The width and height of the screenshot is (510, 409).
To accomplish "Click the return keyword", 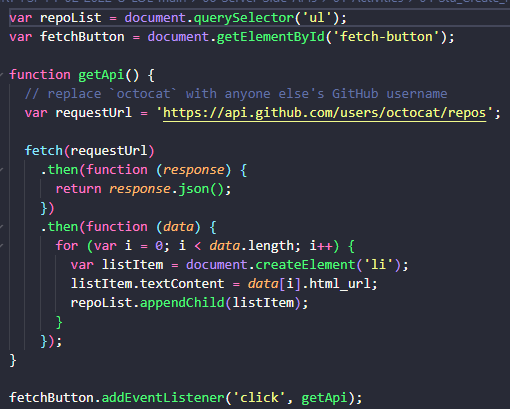I will pos(78,189).
